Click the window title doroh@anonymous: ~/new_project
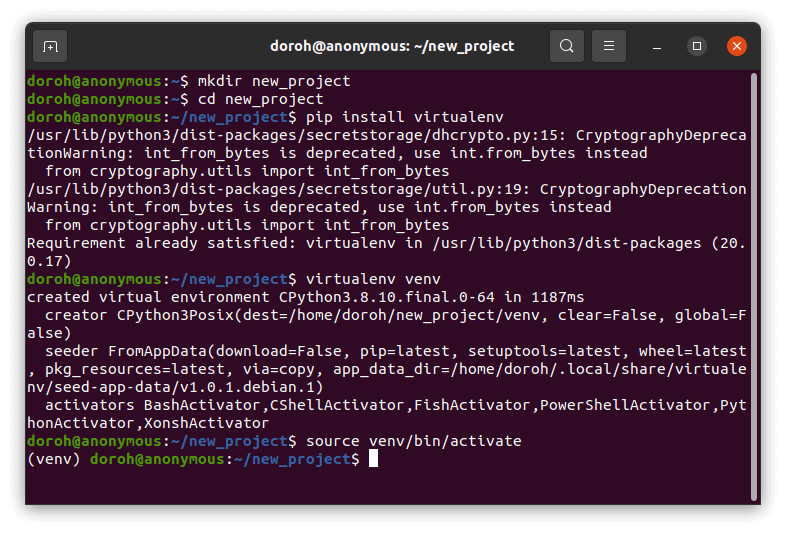The width and height of the screenshot is (786, 533). pos(392,46)
